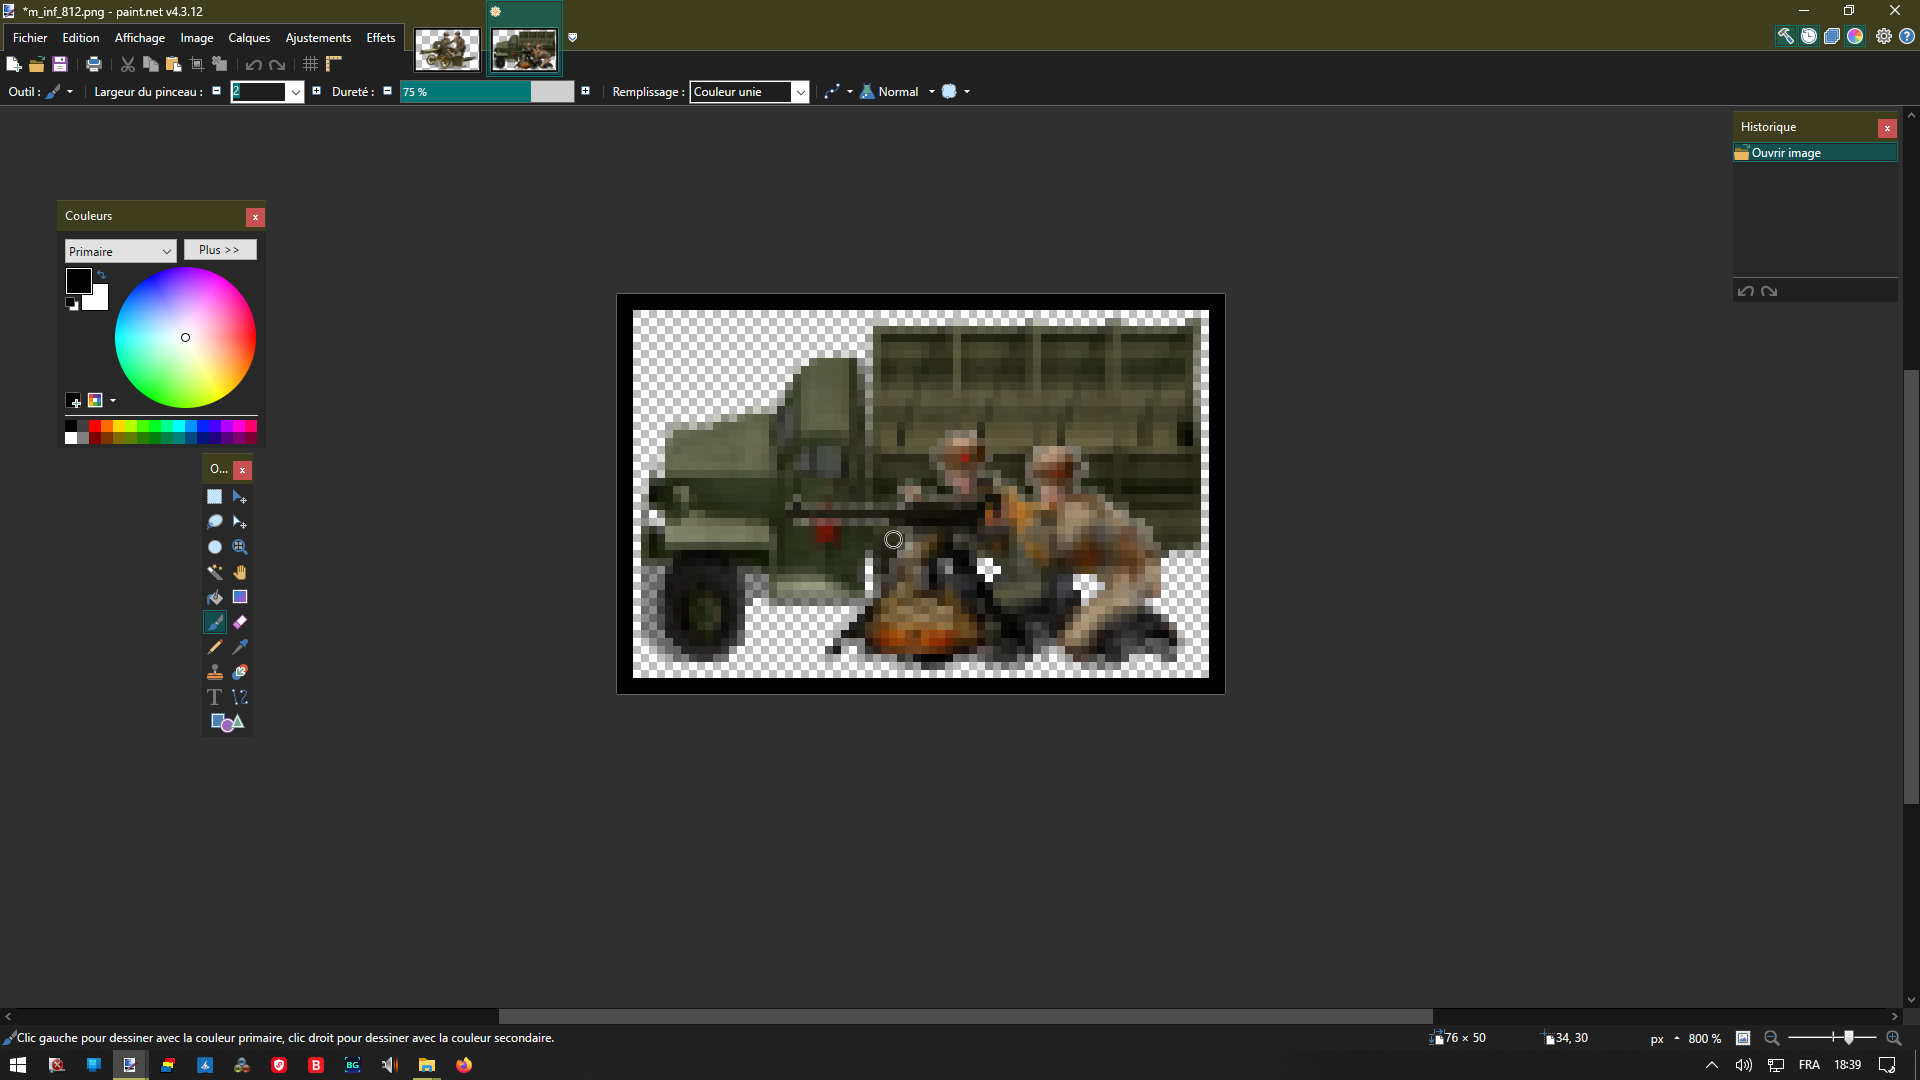The image size is (1920, 1080).
Task: Save the current image
Action: pyautogui.click(x=60, y=64)
